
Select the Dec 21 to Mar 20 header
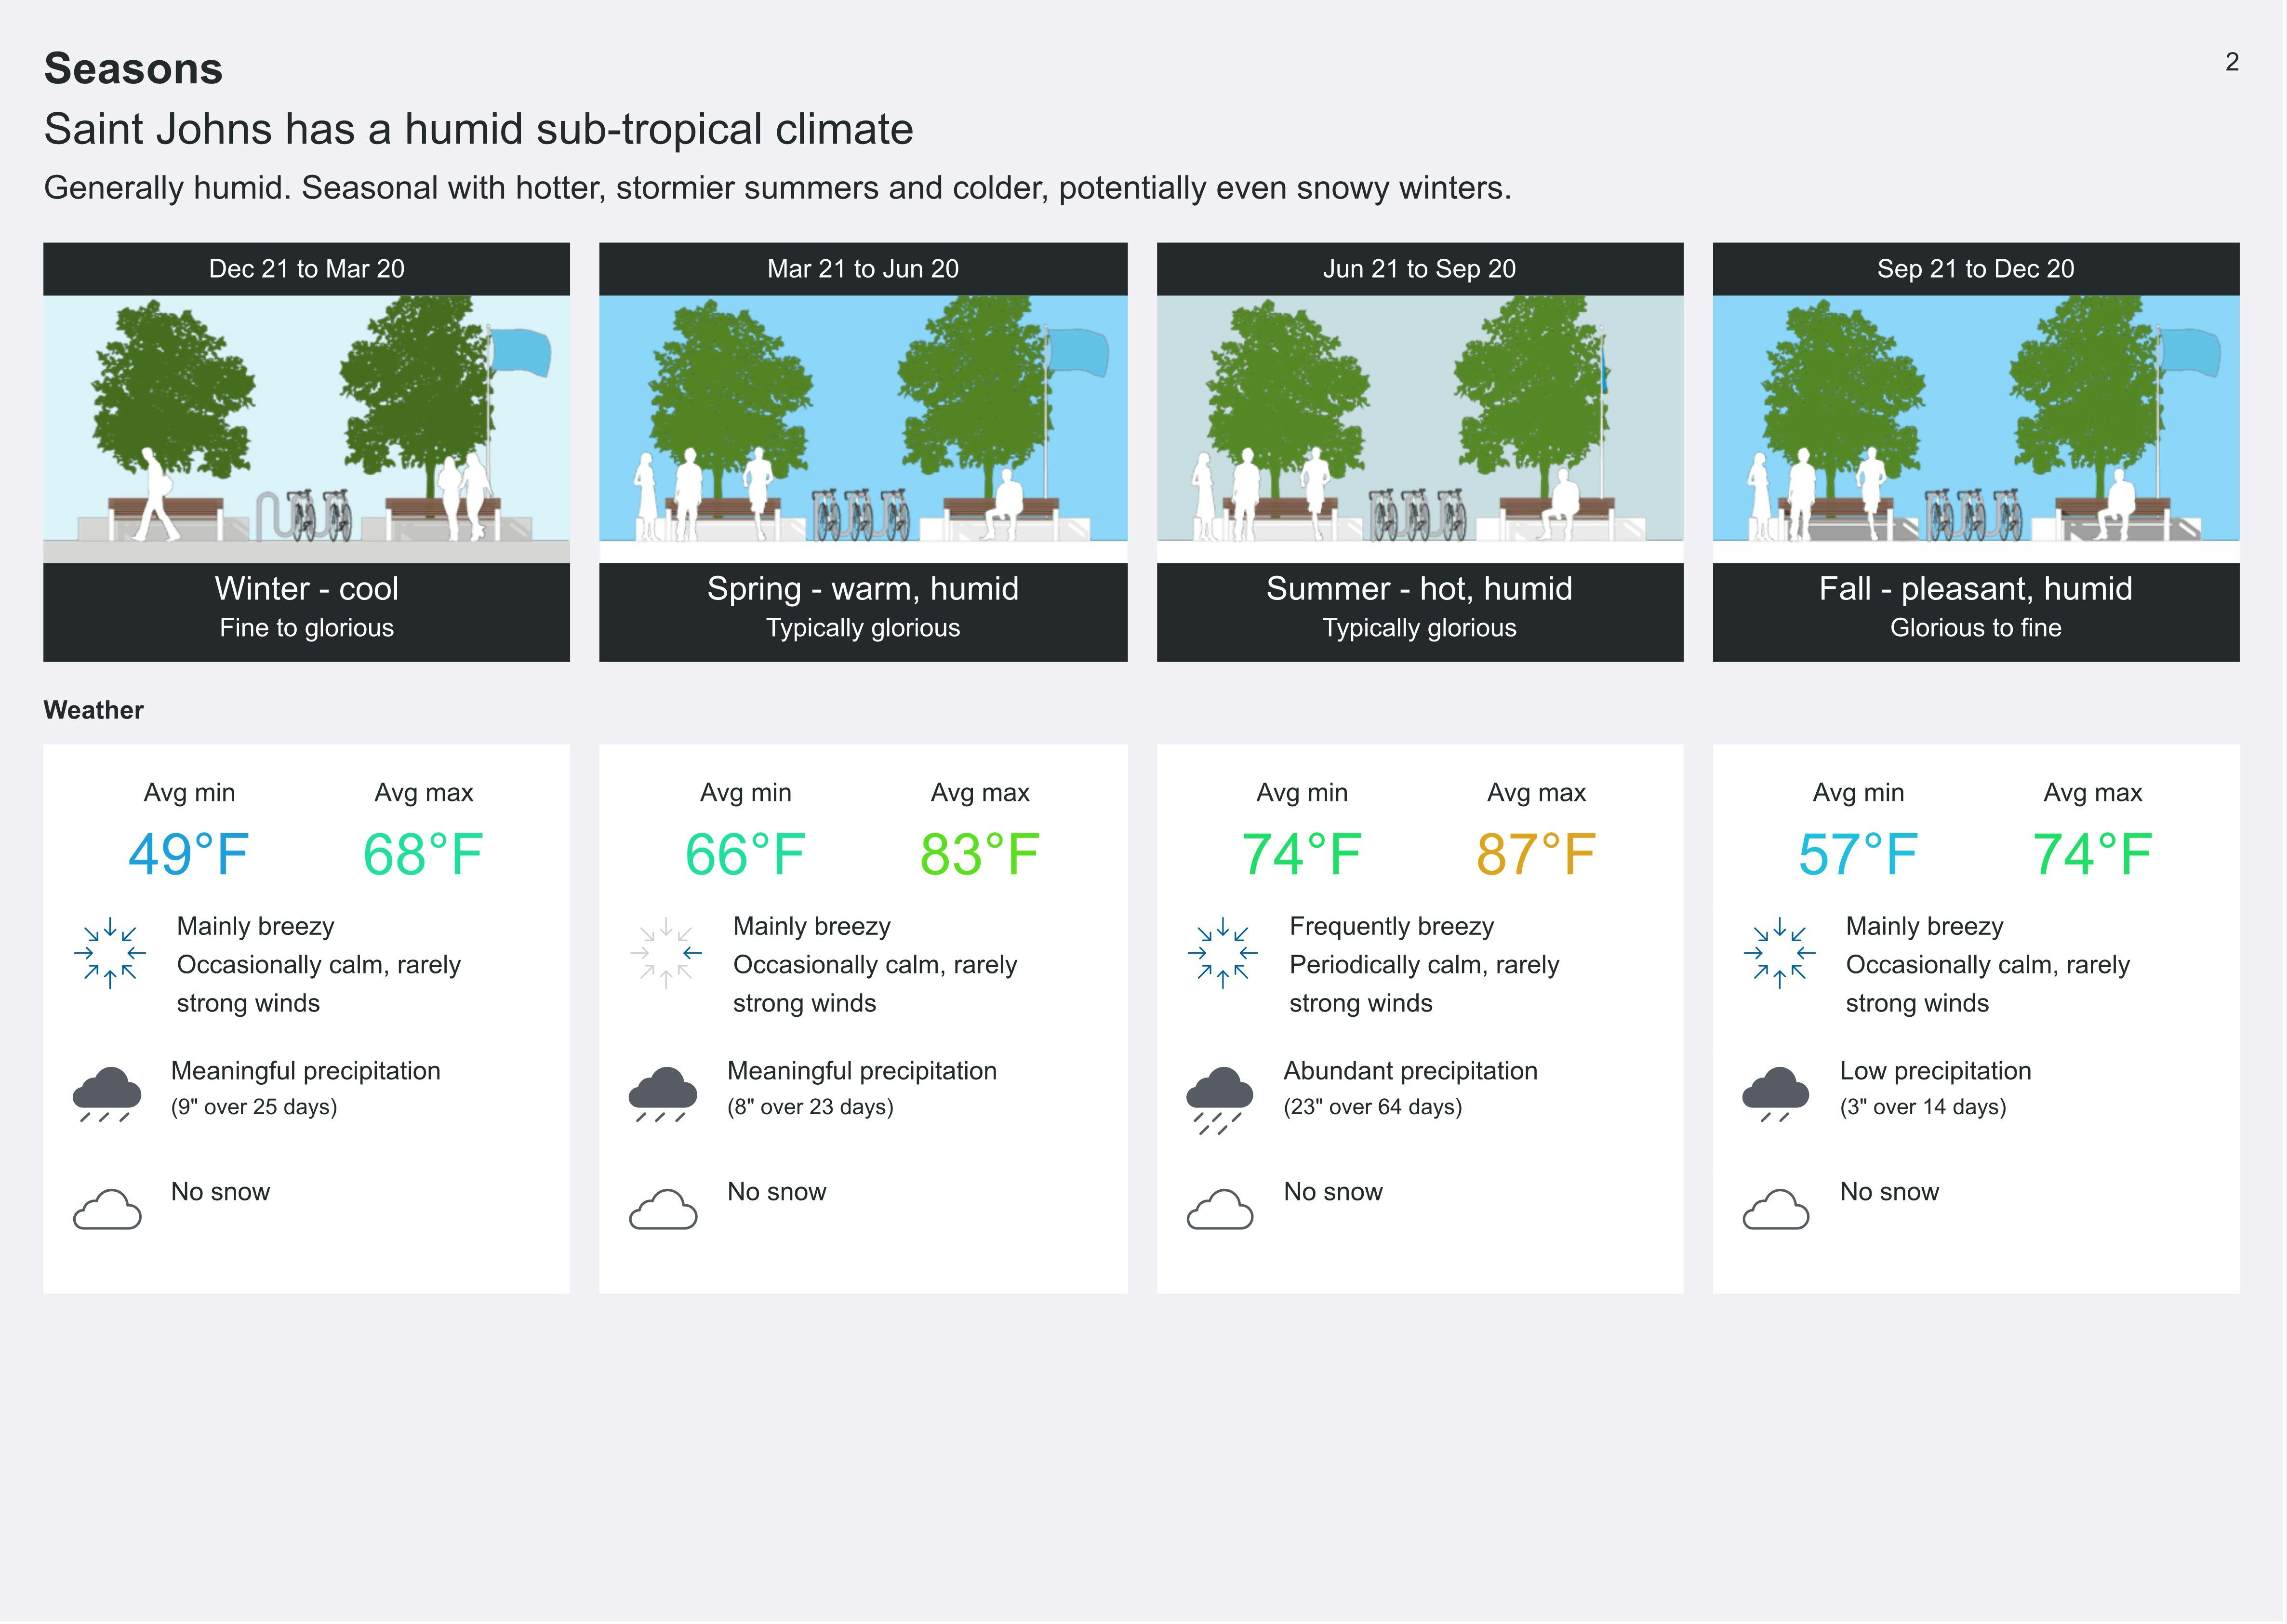click(x=306, y=269)
